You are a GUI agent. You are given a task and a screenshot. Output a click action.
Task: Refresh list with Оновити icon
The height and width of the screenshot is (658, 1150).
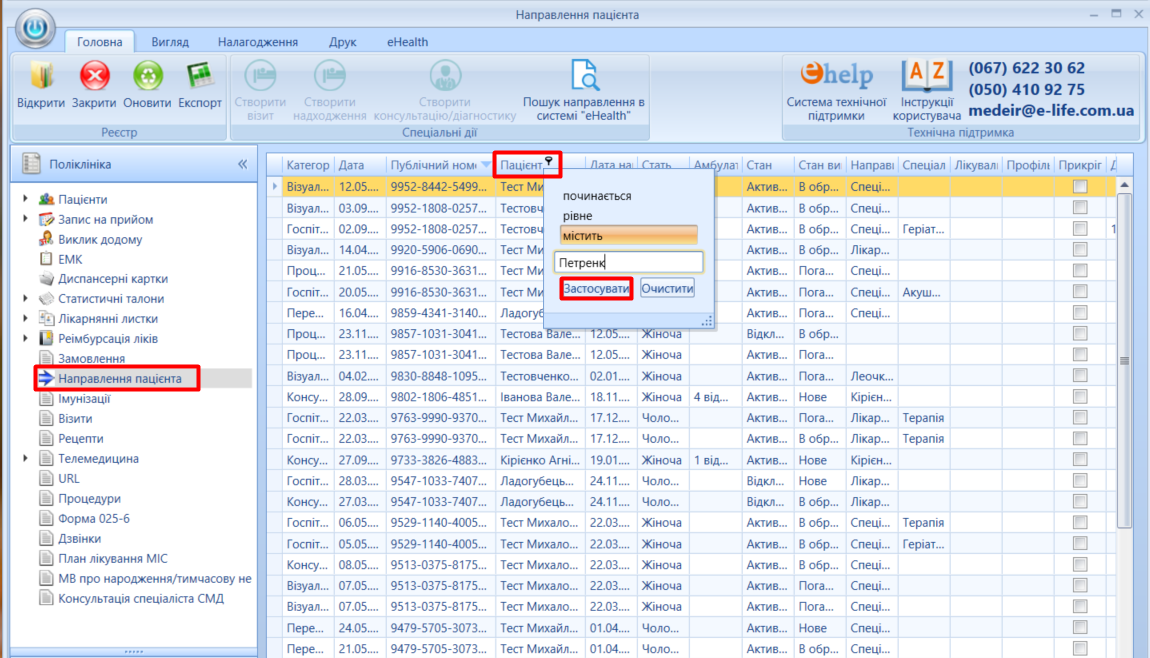pyautogui.click(x=147, y=85)
